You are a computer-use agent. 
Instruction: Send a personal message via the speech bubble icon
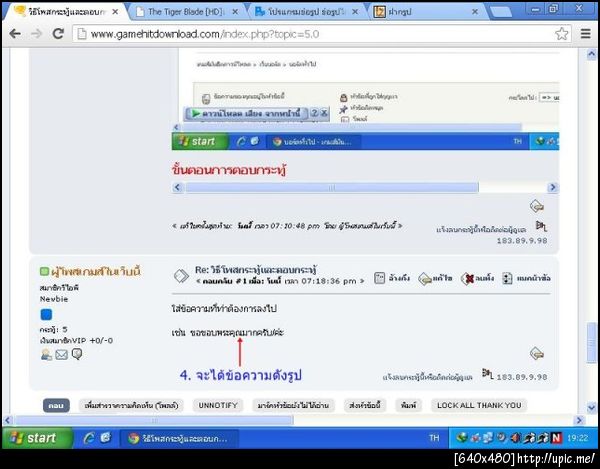coord(77,354)
